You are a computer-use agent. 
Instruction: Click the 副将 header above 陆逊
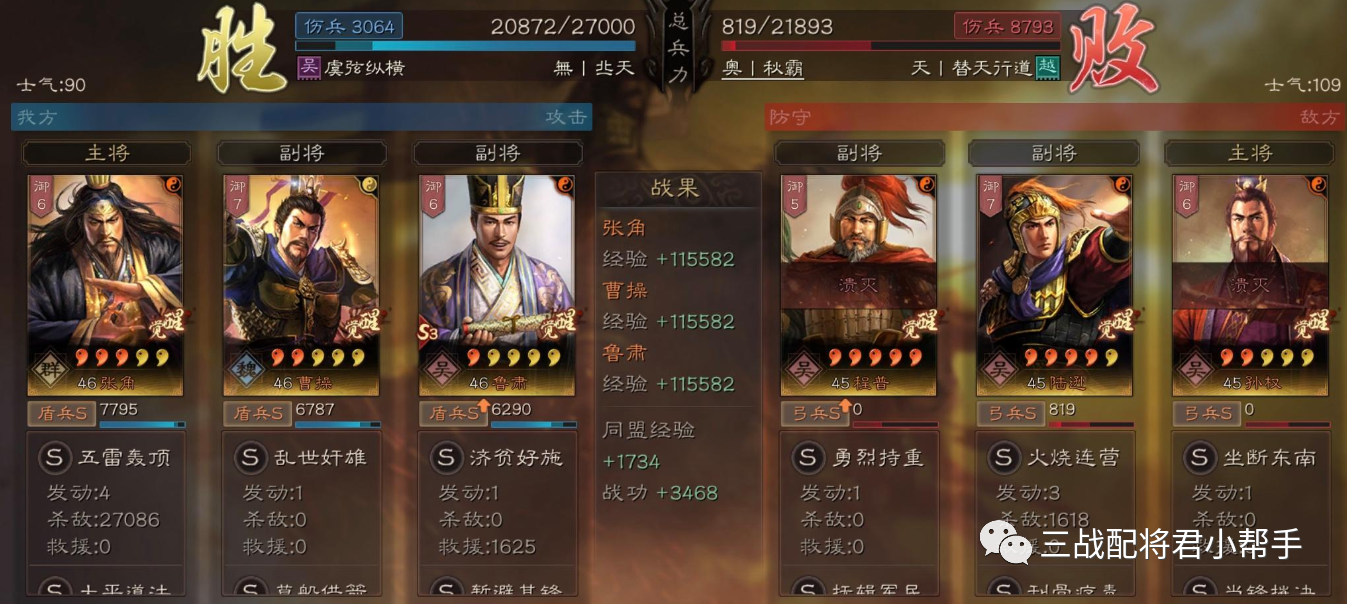click(1053, 153)
